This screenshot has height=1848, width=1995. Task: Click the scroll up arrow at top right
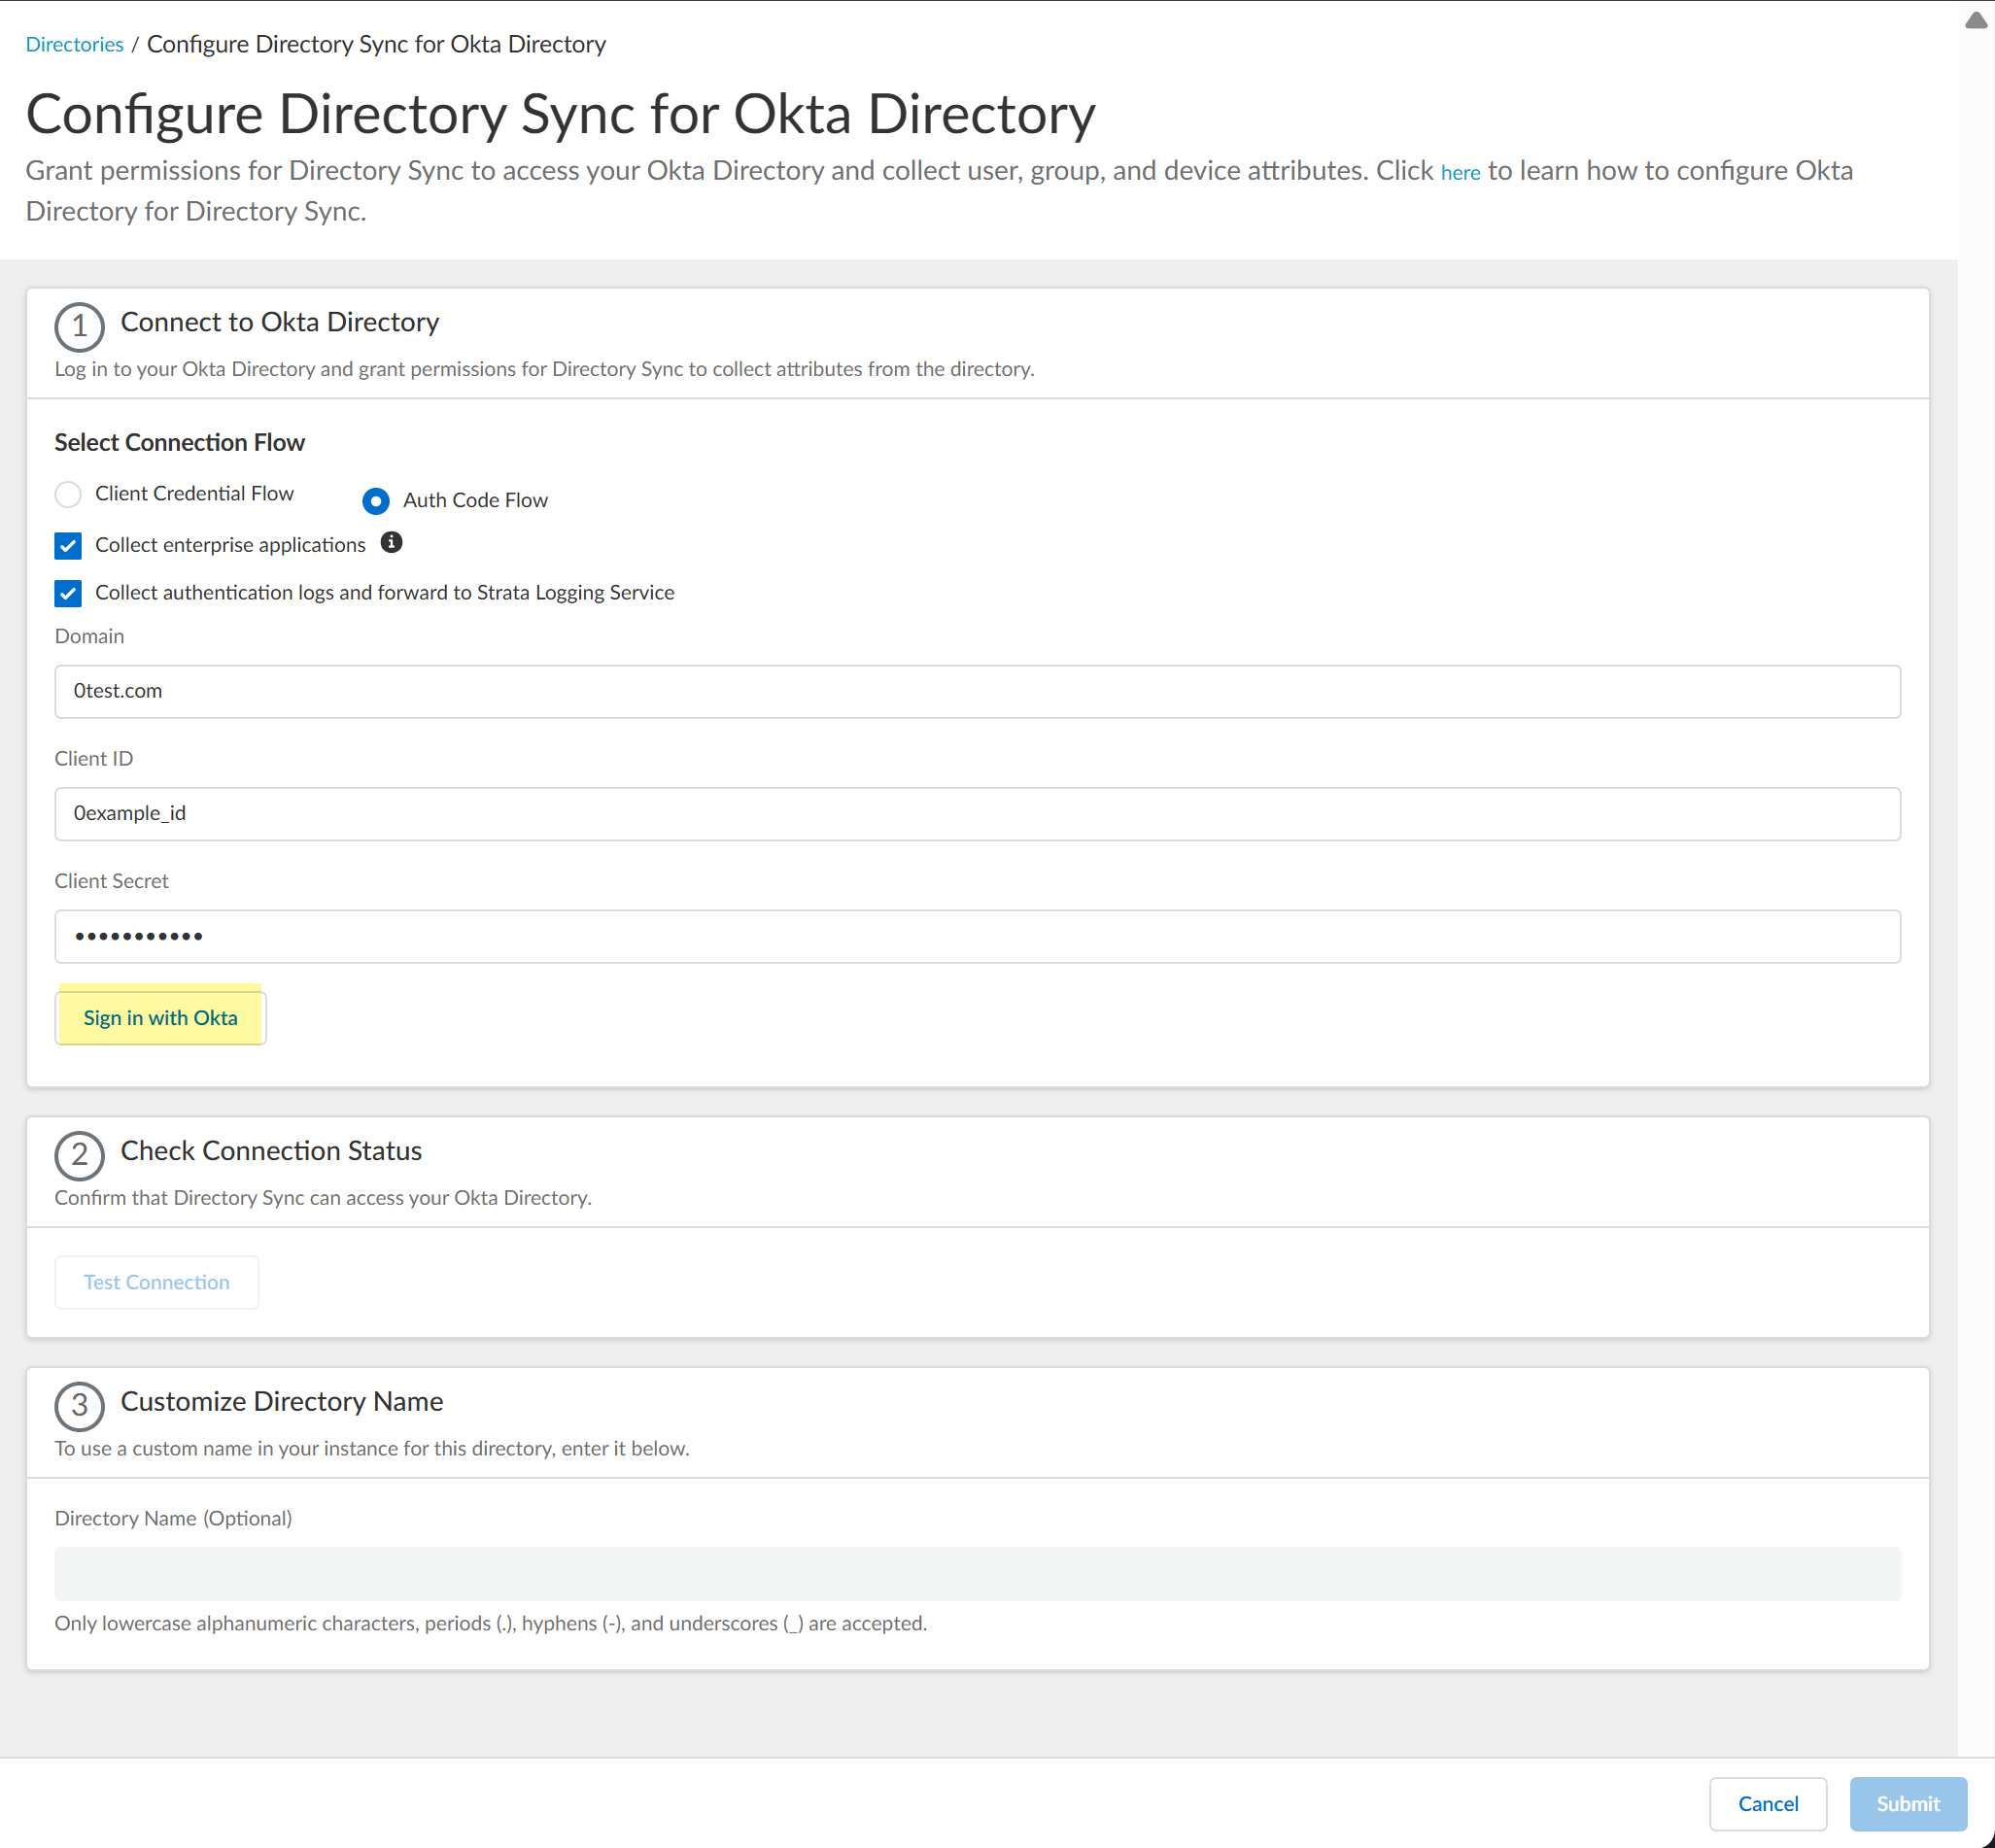click(x=1975, y=21)
